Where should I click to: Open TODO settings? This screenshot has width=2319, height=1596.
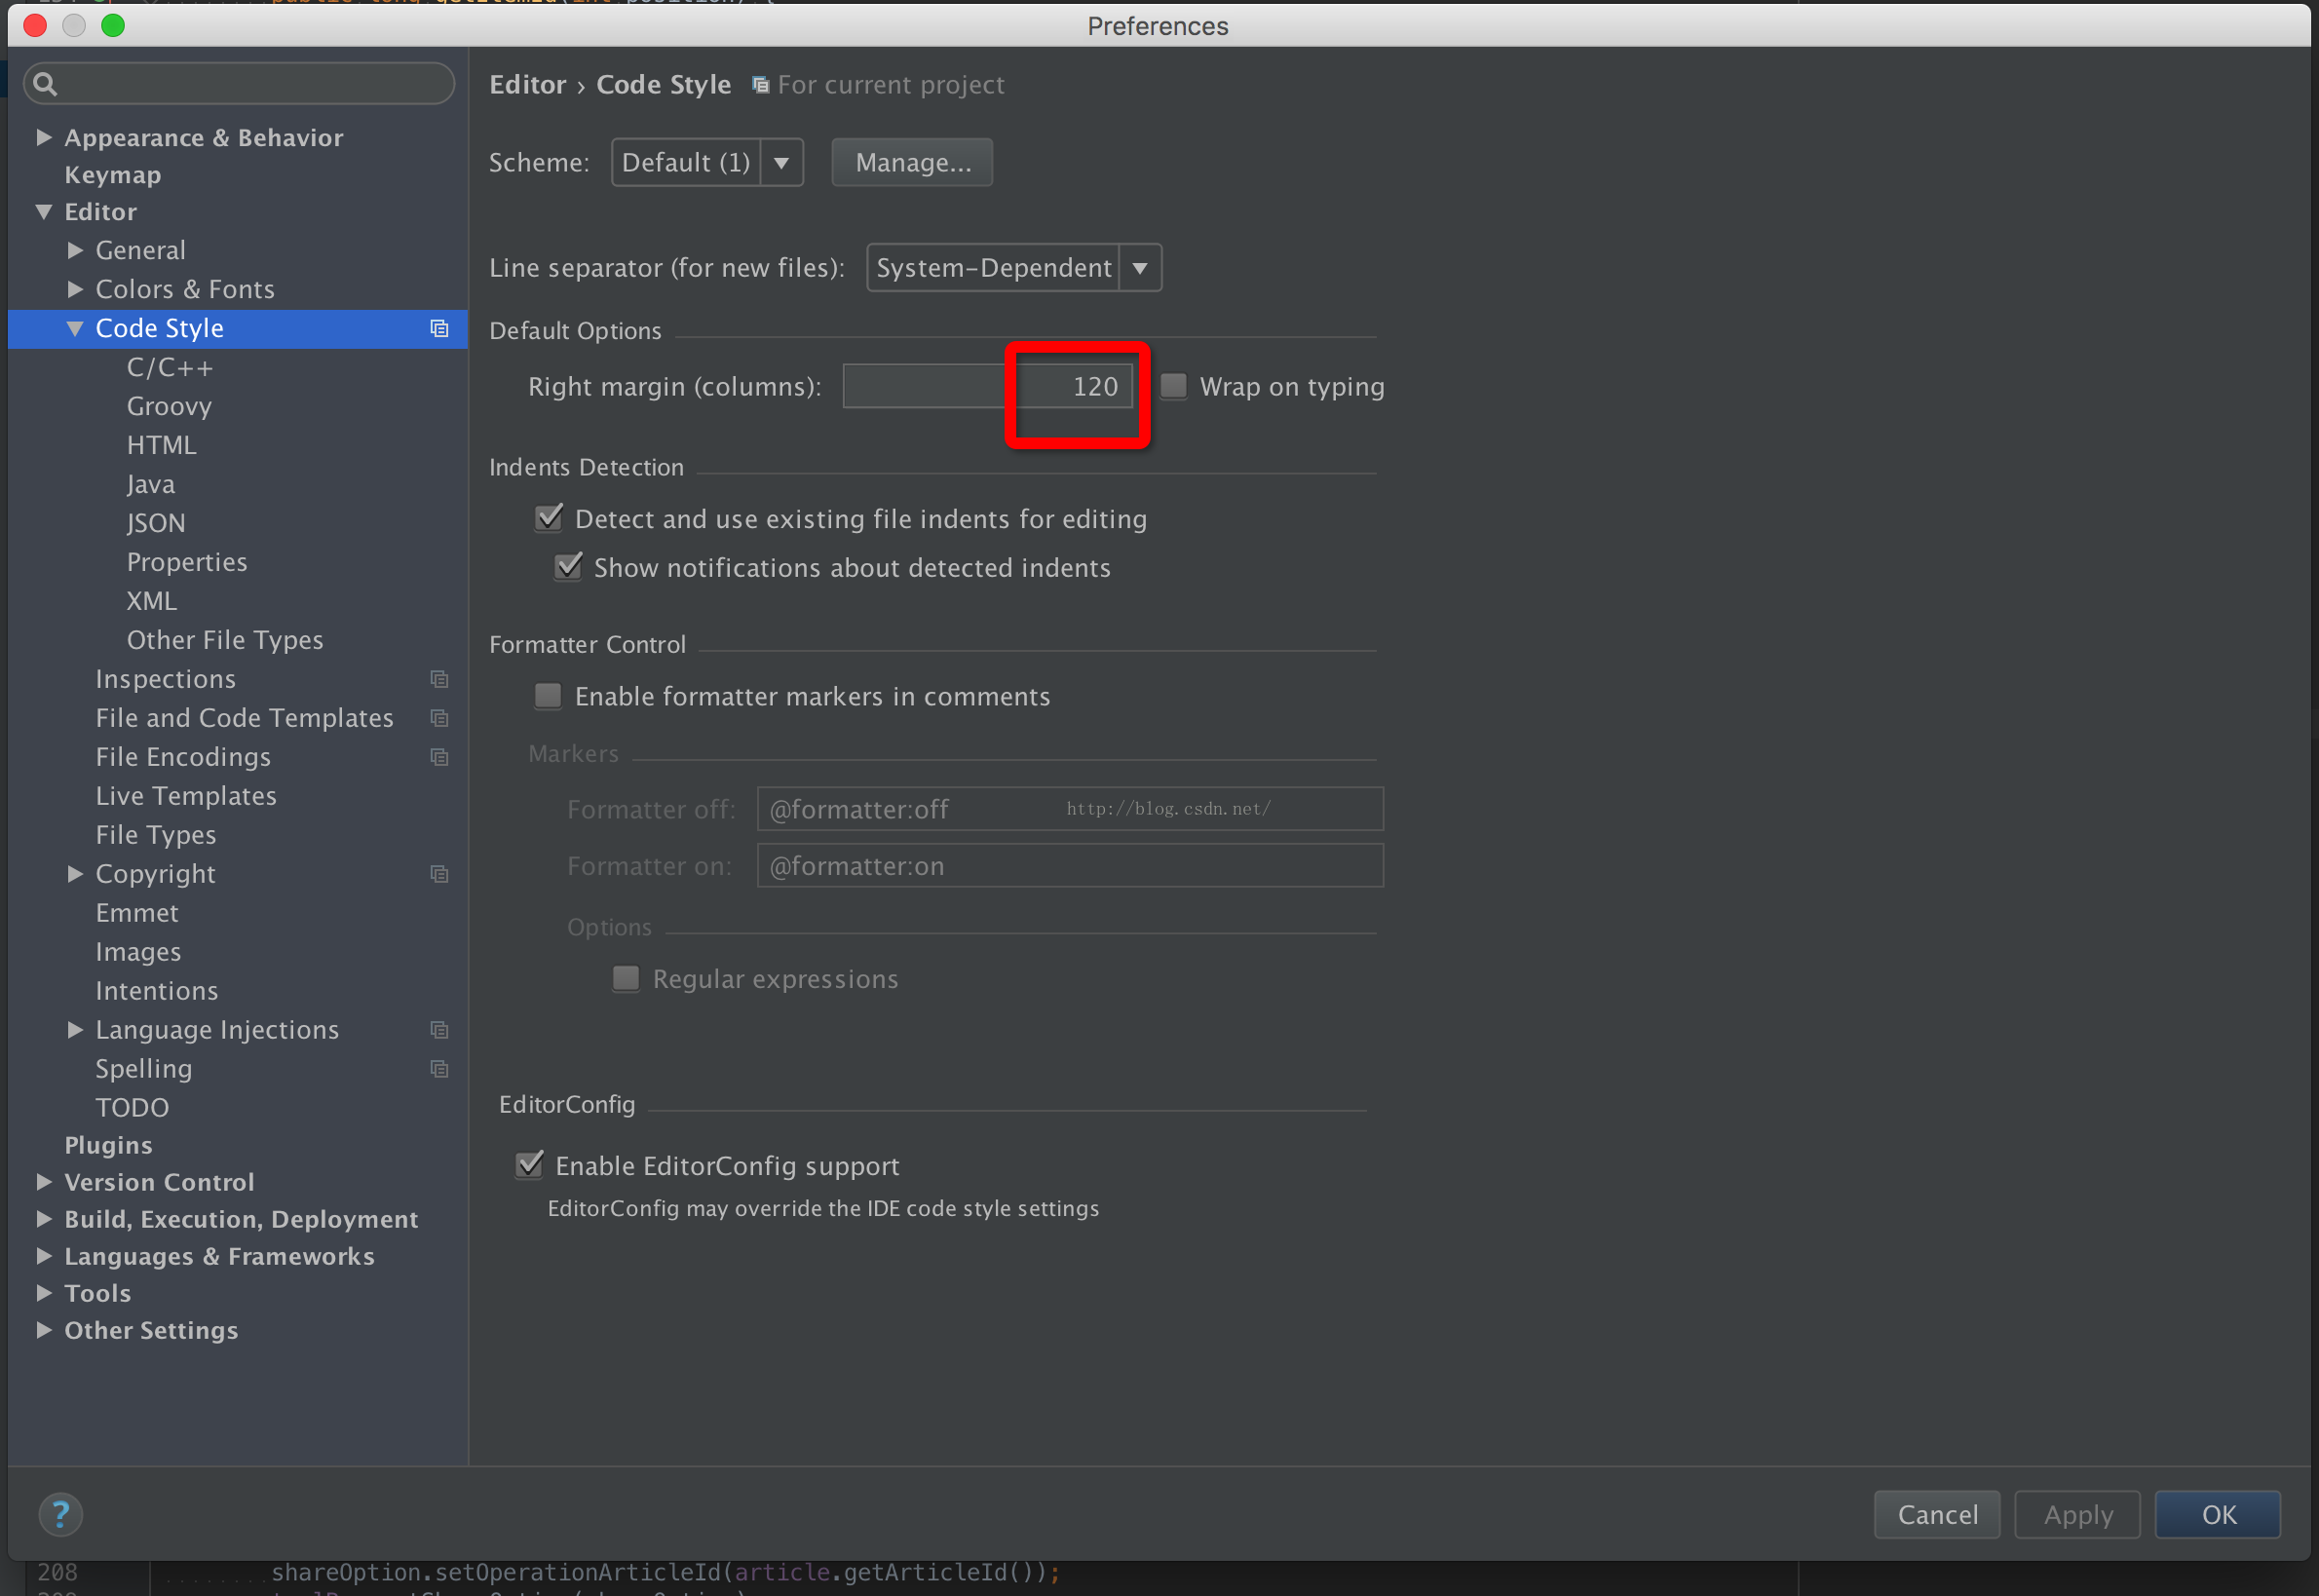pos(132,1108)
